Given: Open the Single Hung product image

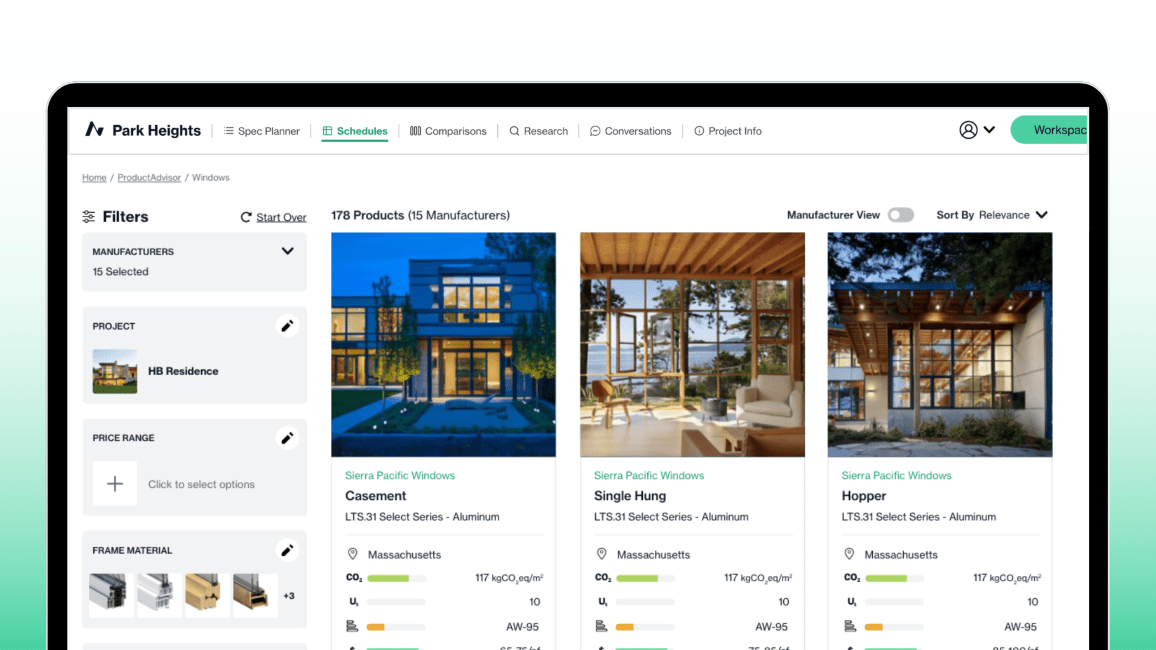Looking at the screenshot, I should (692, 344).
